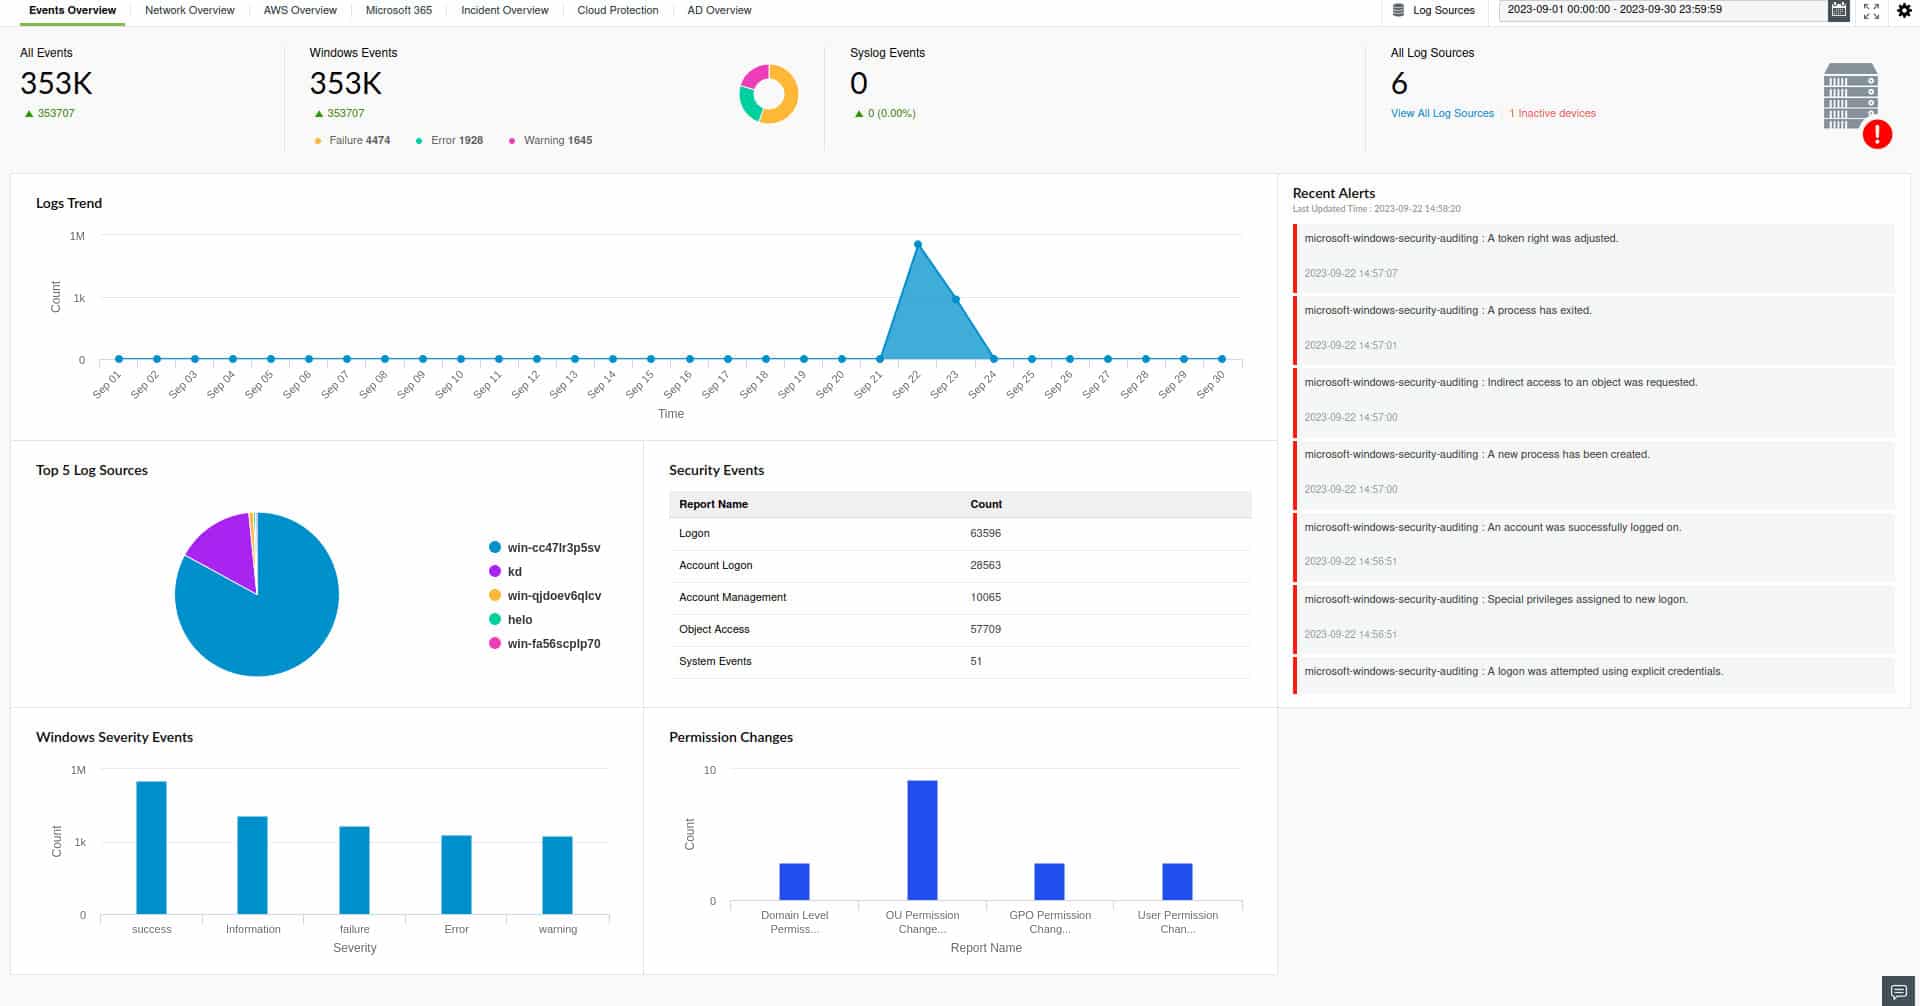The width and height of the screenshot is (1920, 1006).
Task: Open the Log Sources panel icon
Action: (x=1398, y=10)
